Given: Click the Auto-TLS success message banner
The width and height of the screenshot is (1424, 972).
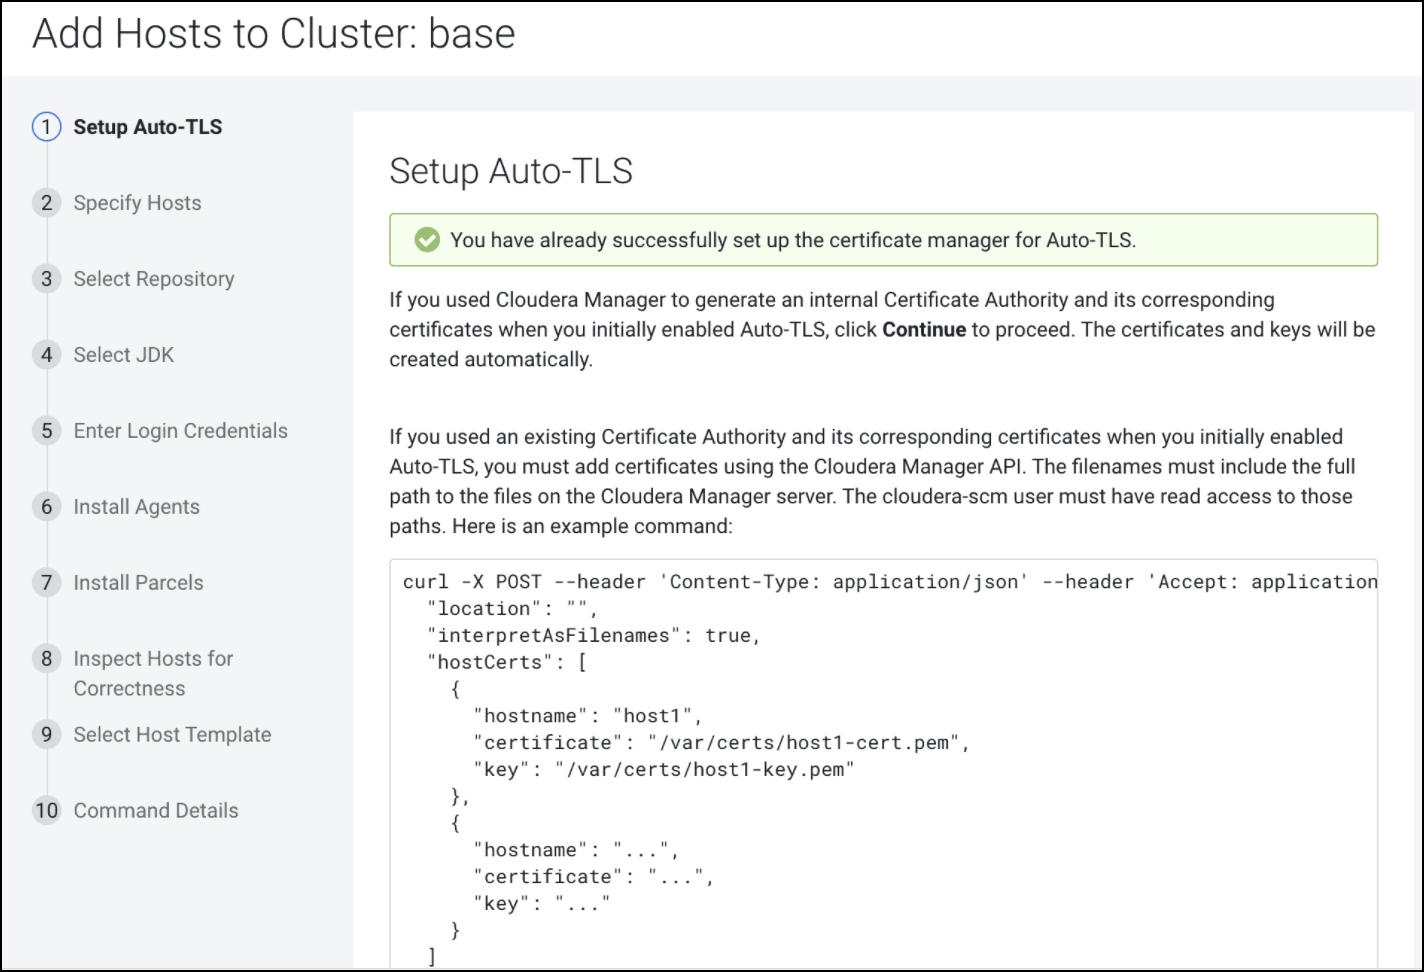Looking at the screenshot, I should tap(883, 240).
